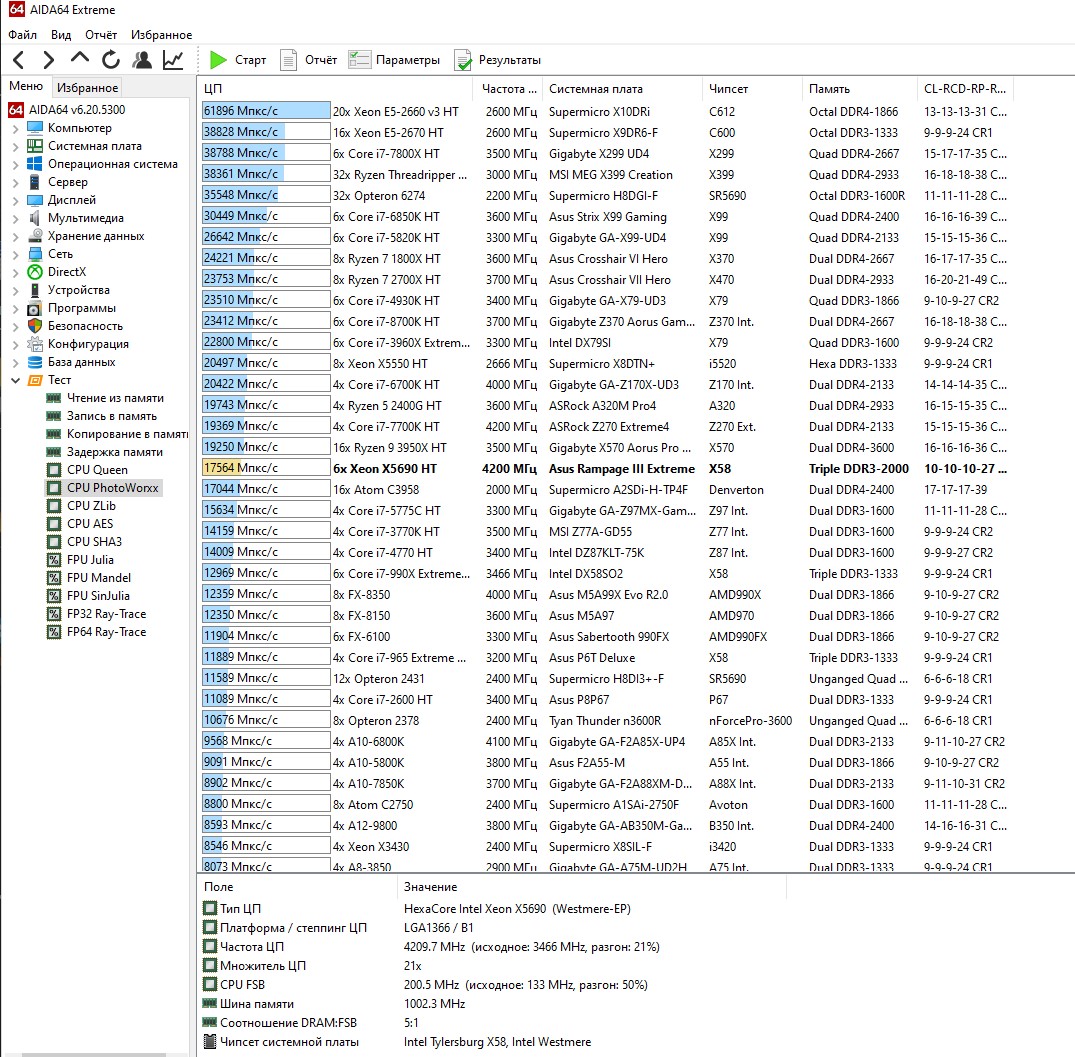Select the Безопасность tree item

point(85,326)
